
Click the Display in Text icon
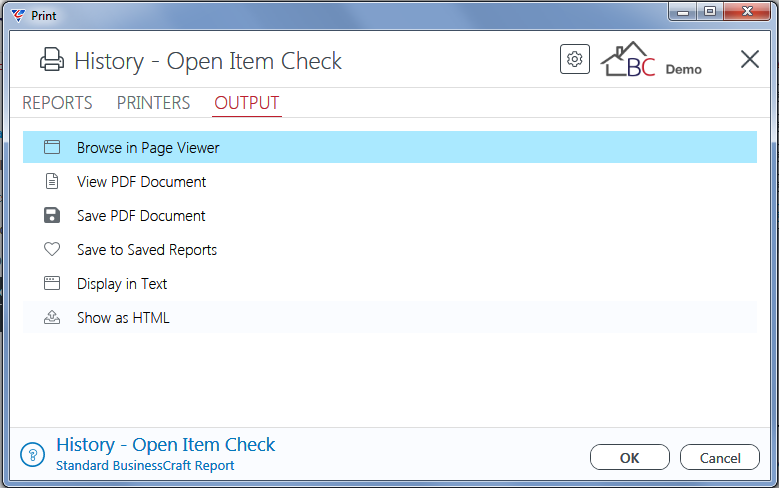pyautogui.click(x=52, y=283)
